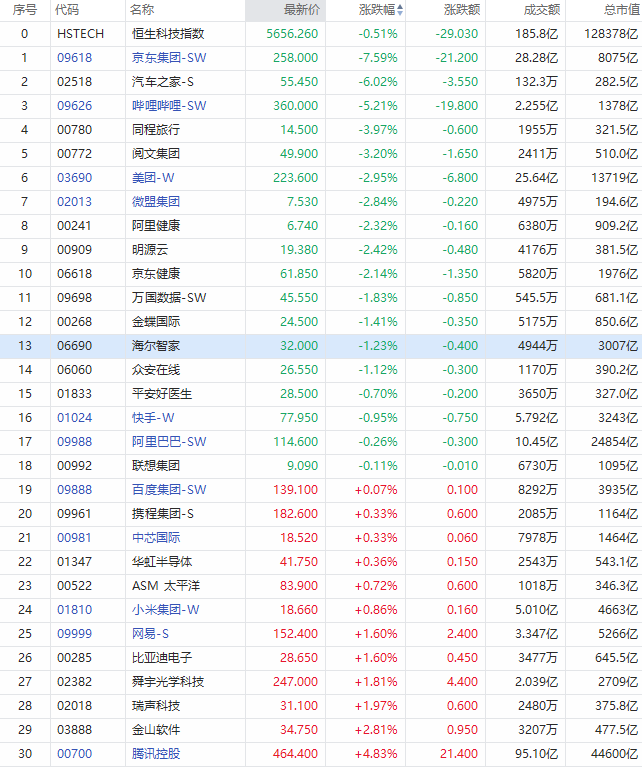Select the HSTECH code cell
642x767 pixels.
80,34
